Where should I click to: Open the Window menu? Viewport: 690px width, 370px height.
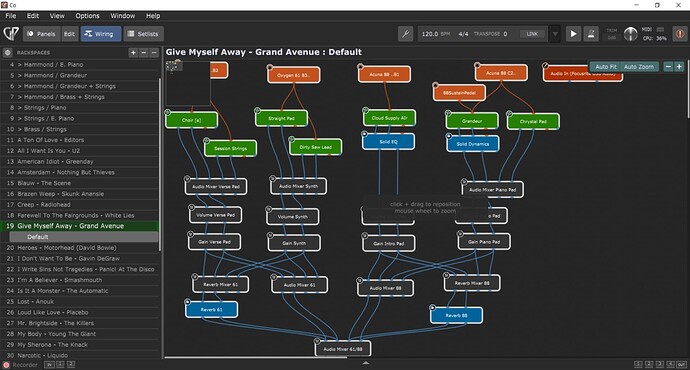(x=122, y=16)
